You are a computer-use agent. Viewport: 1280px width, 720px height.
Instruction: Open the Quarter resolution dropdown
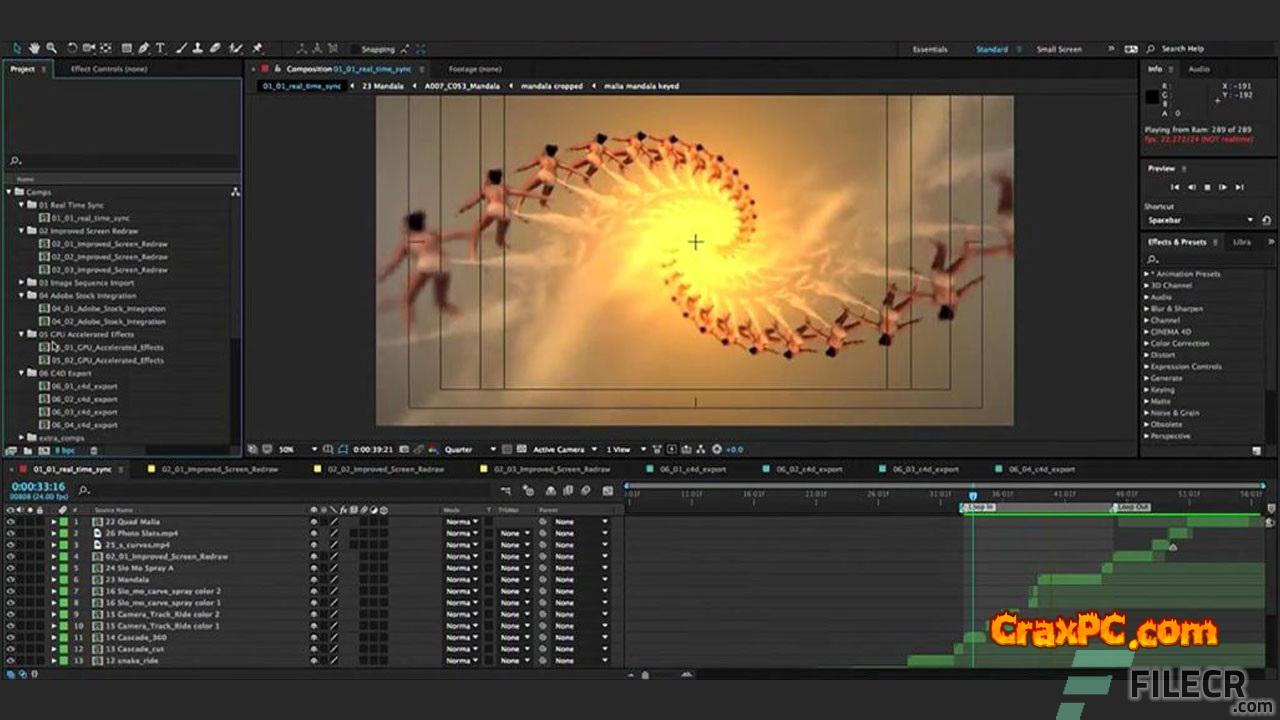470,450
